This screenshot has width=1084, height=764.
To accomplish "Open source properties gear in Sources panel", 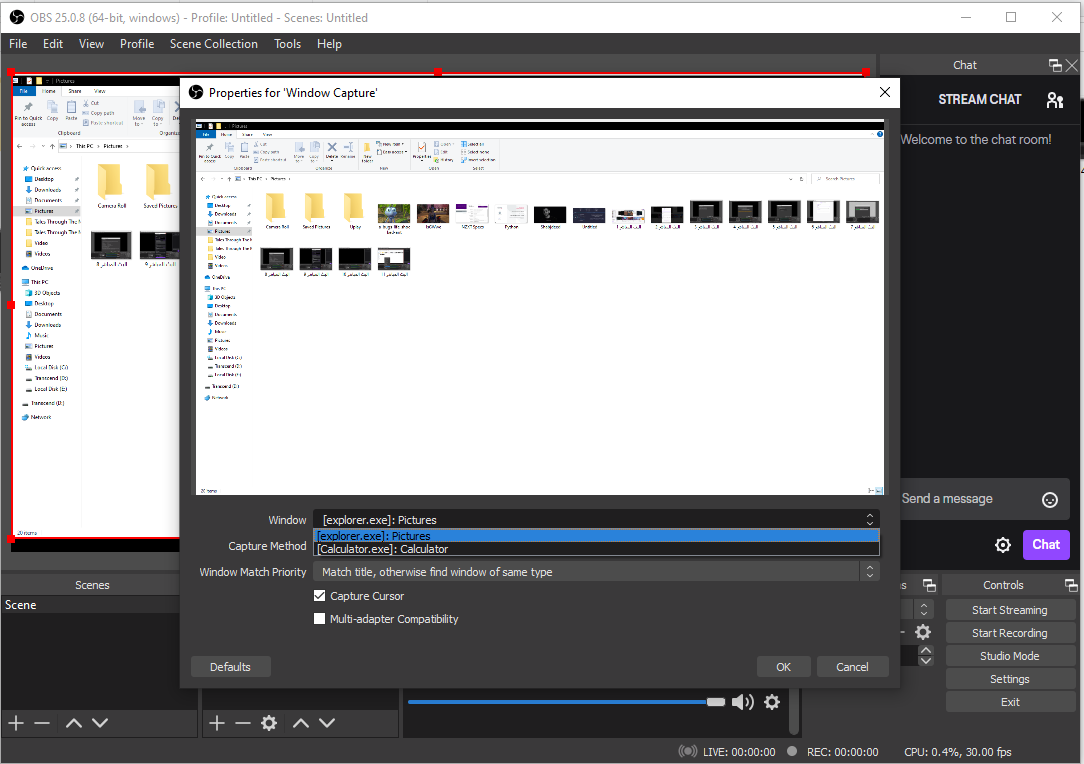I will [x=269, y=723].
